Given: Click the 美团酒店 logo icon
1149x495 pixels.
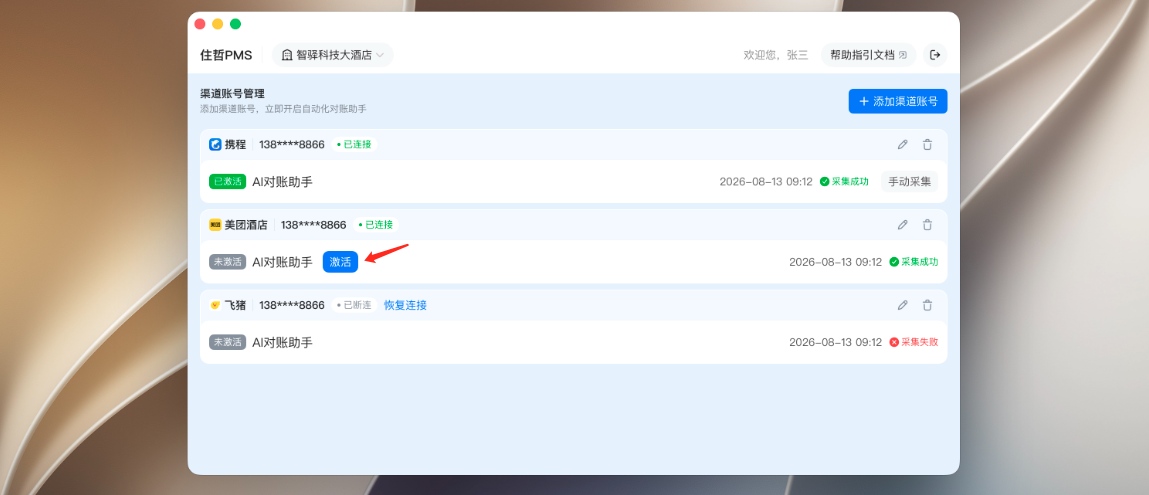Looking at the screenshot, I should click(x=215, y=225).
